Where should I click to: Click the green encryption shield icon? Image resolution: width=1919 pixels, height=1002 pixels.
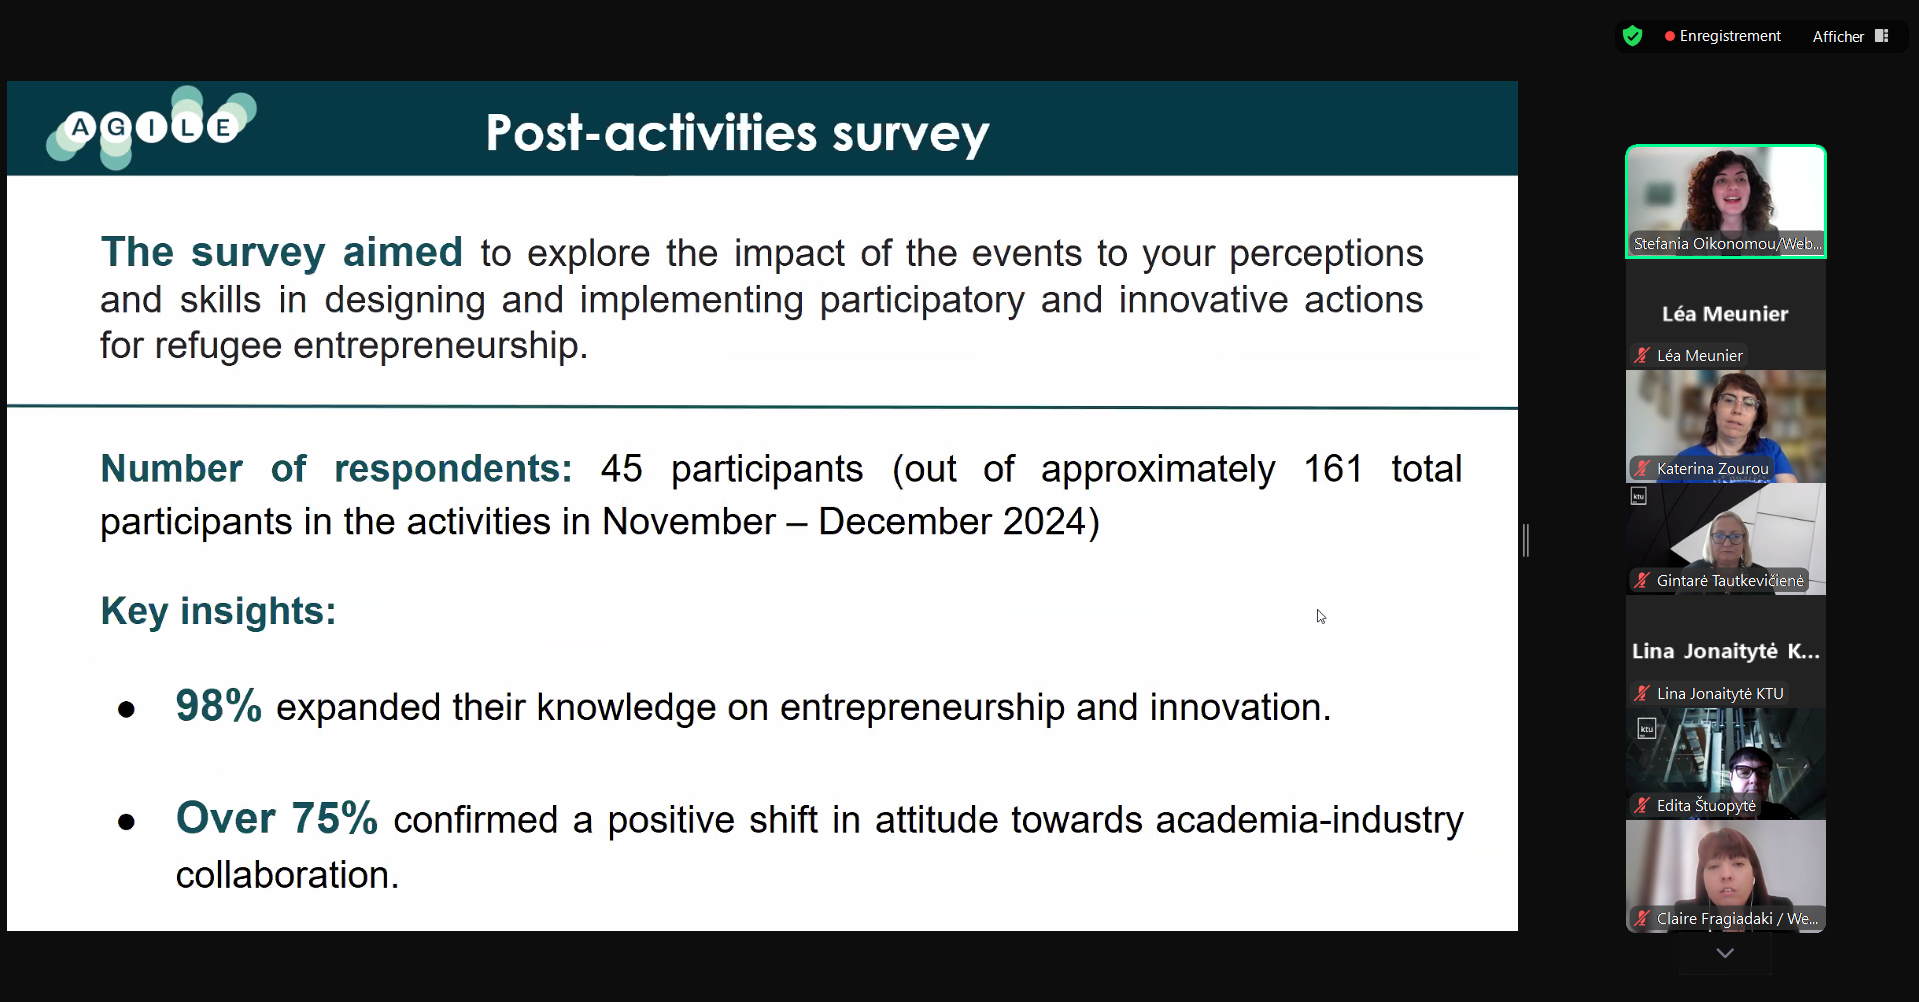pos(1632,36)
